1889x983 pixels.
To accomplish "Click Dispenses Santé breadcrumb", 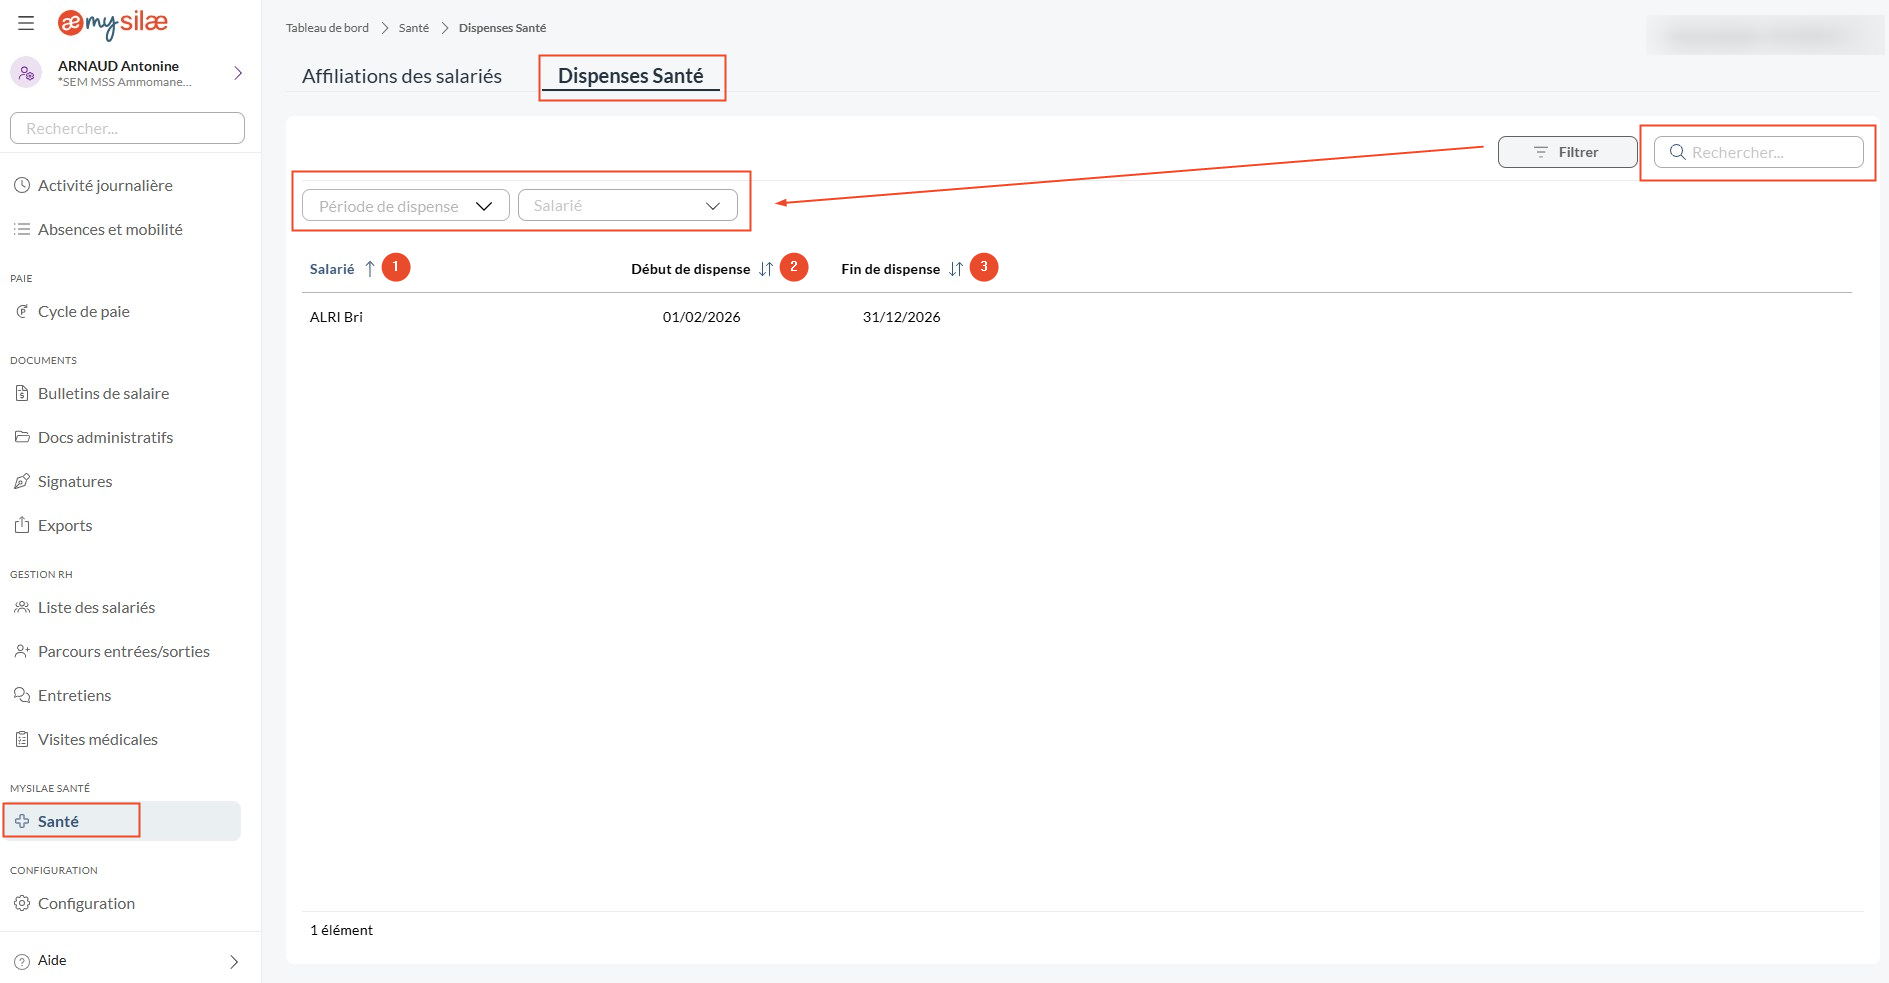I will click(x=502, y=28).
